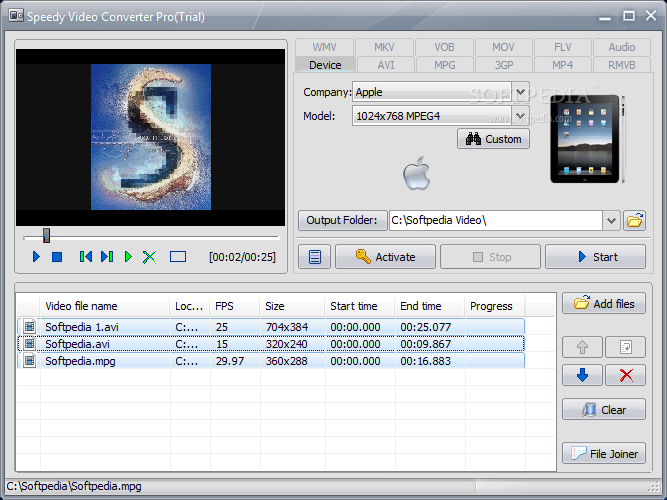The image size is (667, 500).
Task: Select the Softpedia.avi row
Action: tap(271, 344)
